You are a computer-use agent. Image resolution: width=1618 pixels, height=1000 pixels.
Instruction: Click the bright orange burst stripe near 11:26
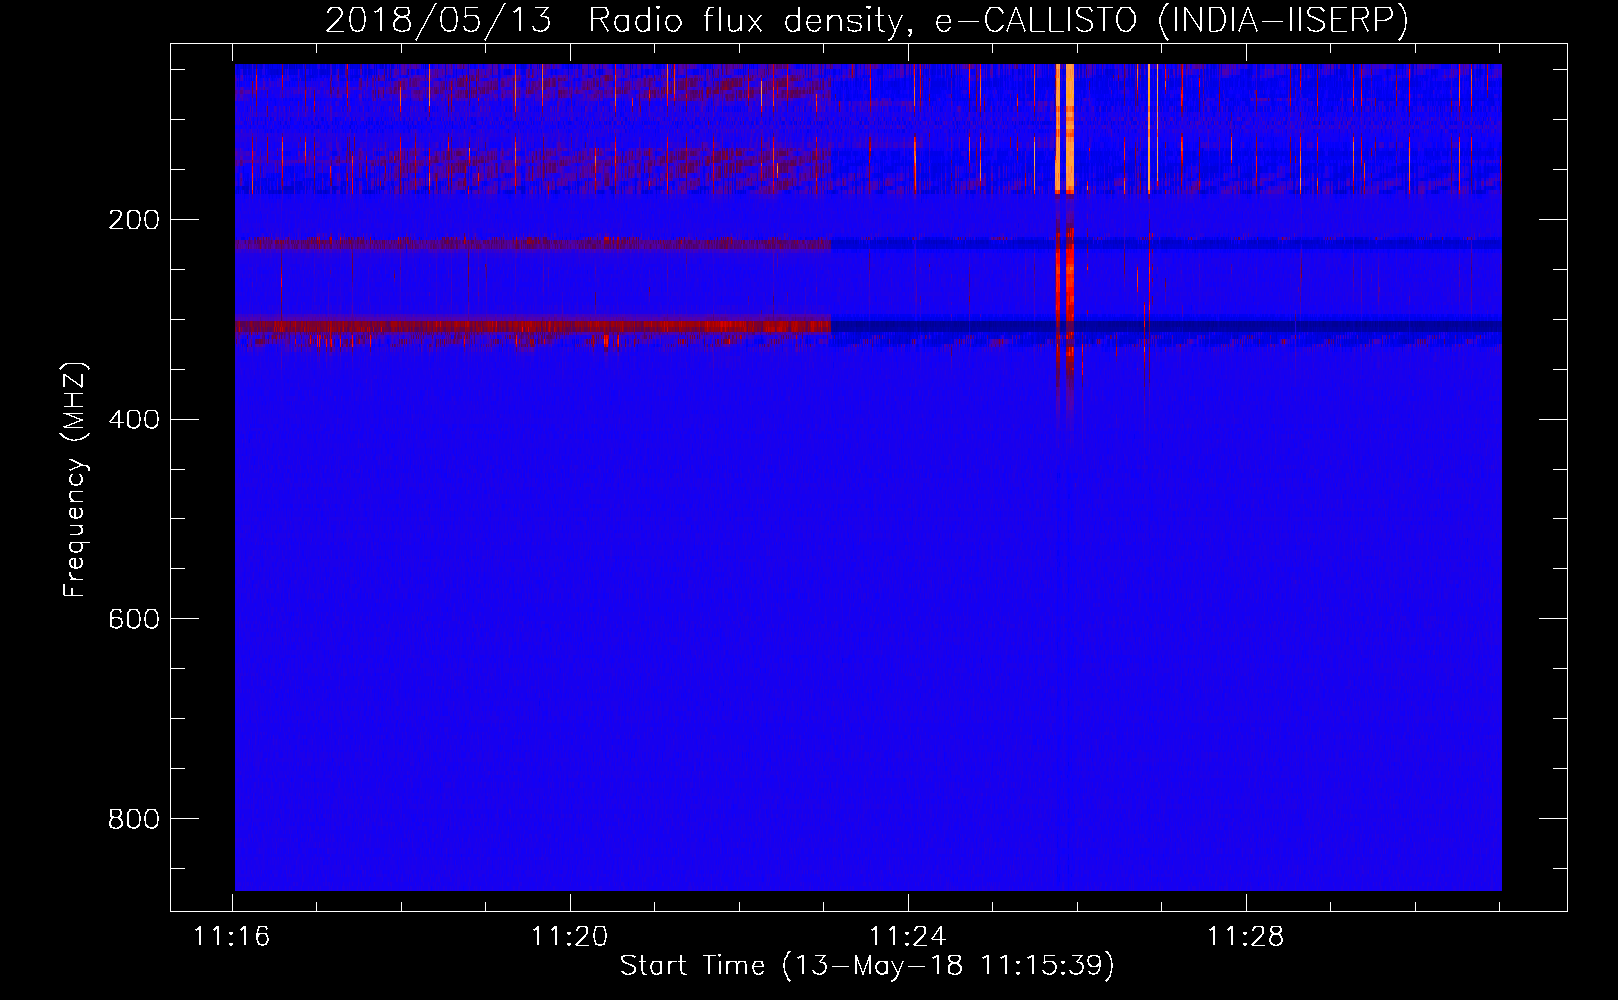pyautogui.click(x=1069, y=128)
